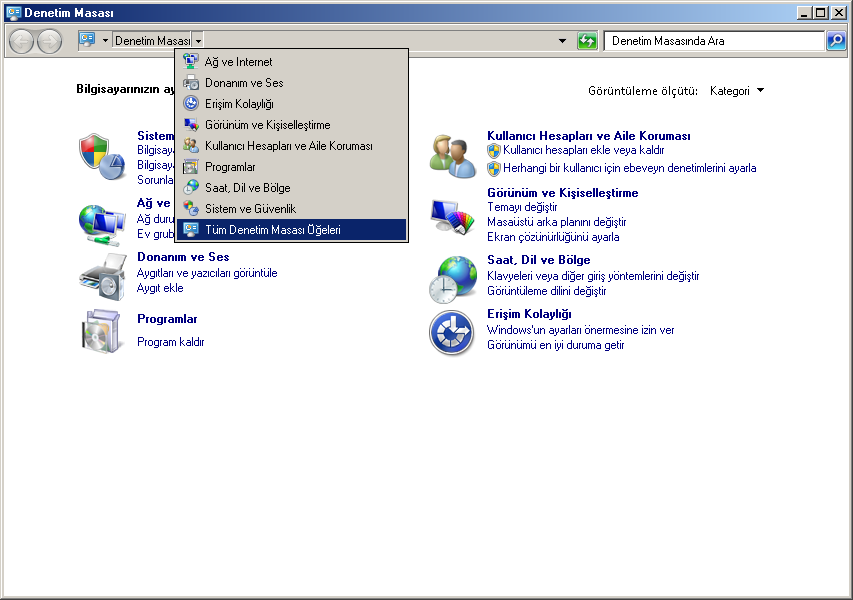Click shield icon beside Kullanıcı hesapları ekle

pos(493,151)
